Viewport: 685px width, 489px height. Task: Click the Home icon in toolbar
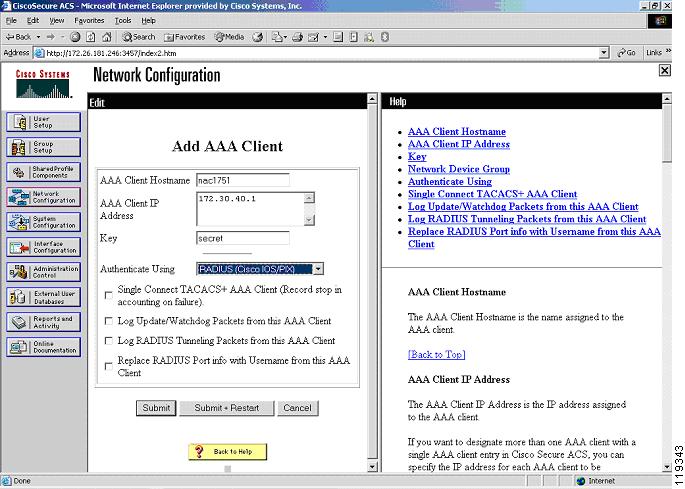tap(107, 37)
